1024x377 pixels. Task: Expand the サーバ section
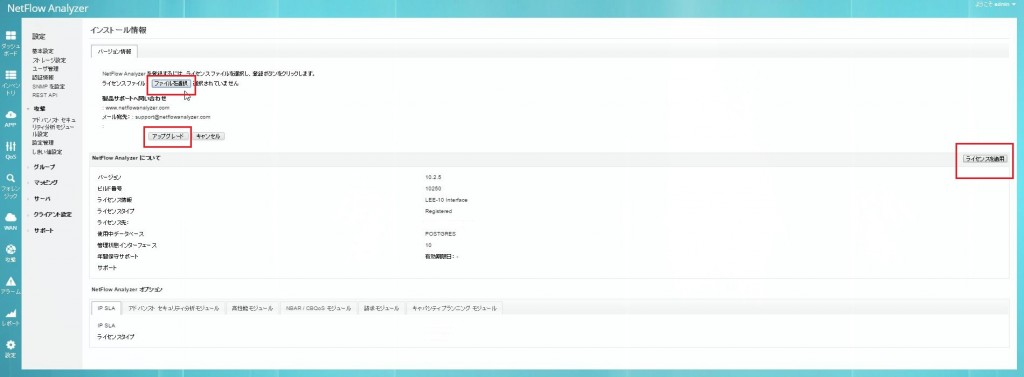pyautogui.click(x=42, y=199)
